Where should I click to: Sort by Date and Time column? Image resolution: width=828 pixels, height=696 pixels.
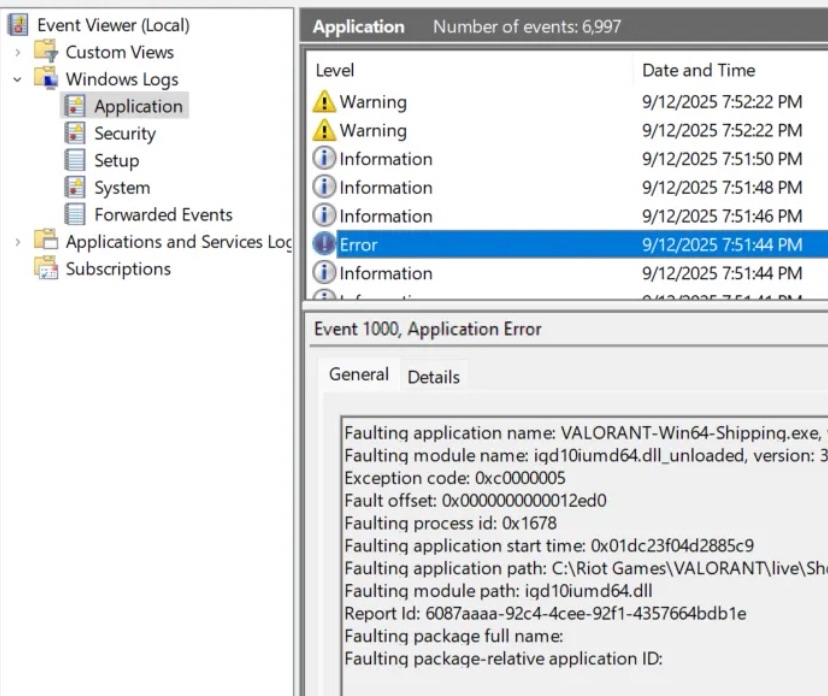[698, 70]
